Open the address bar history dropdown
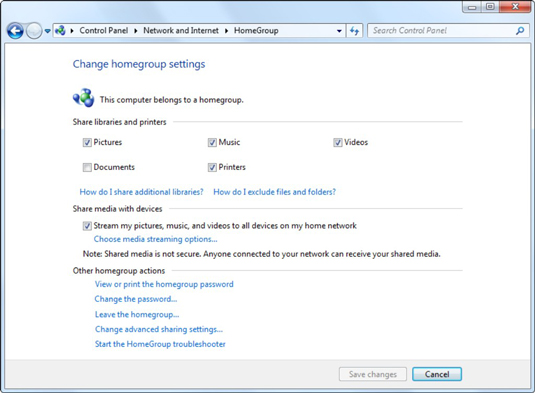Screen dimensions: 535x393 pos(339,31)
